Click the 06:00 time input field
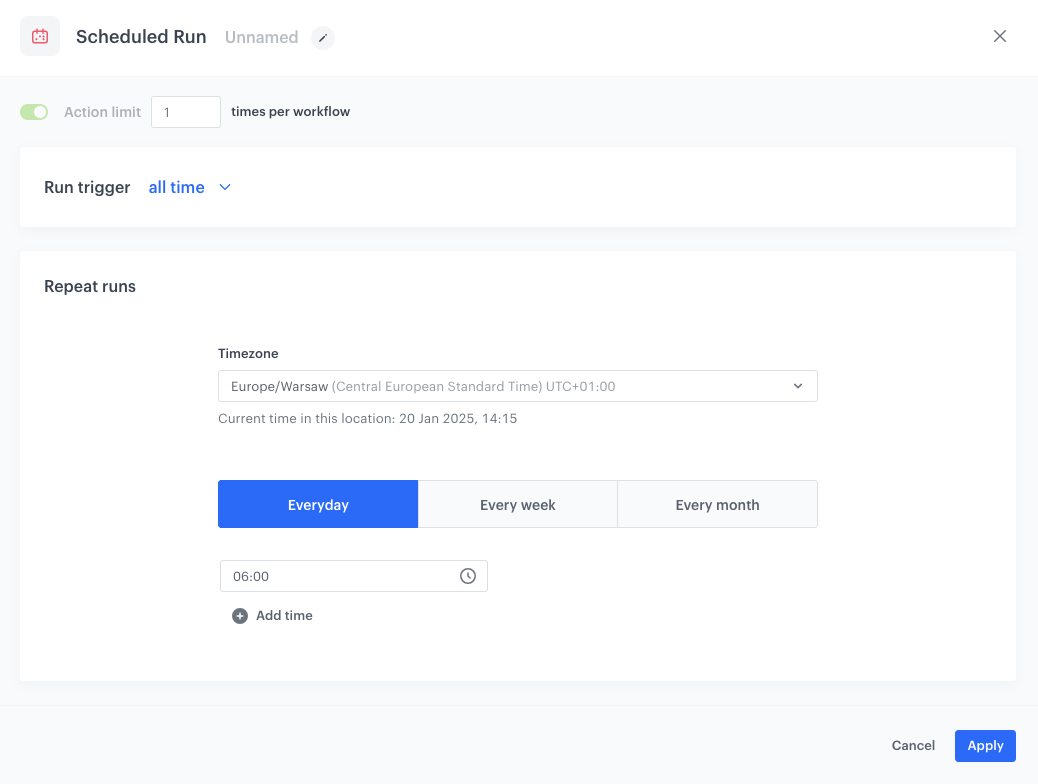 340,576
